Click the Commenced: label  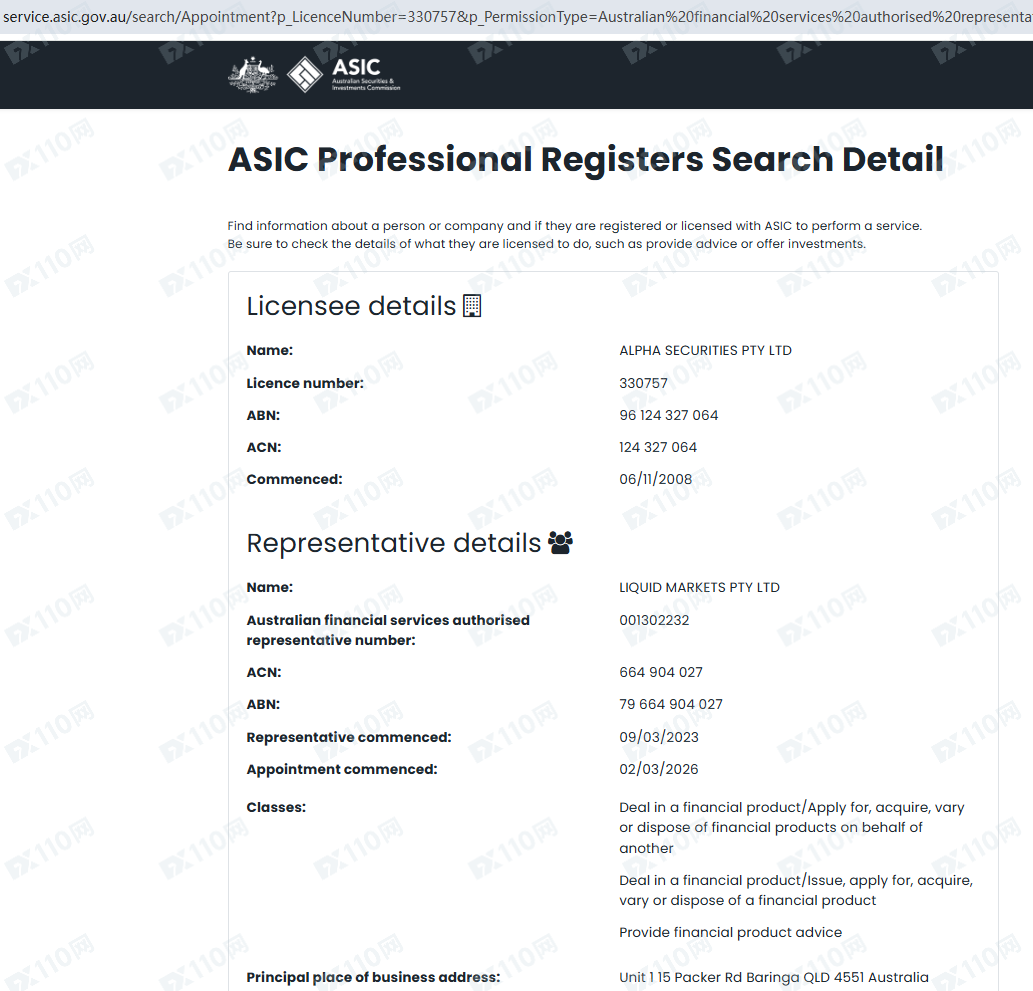coord(294,479)
